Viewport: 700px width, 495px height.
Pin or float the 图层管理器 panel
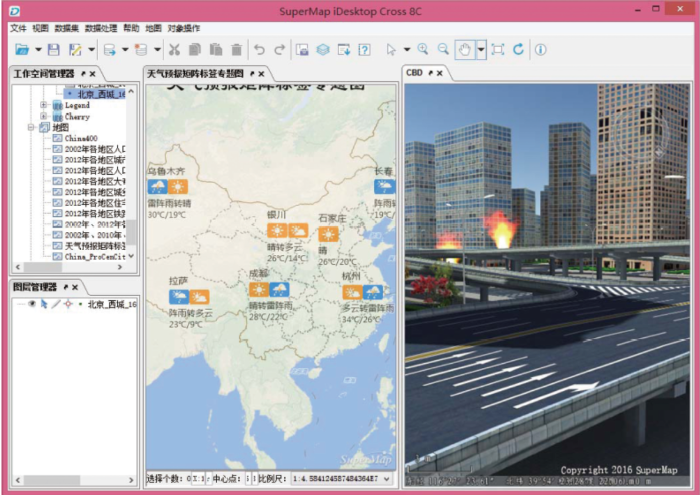[x=66, y=287]
